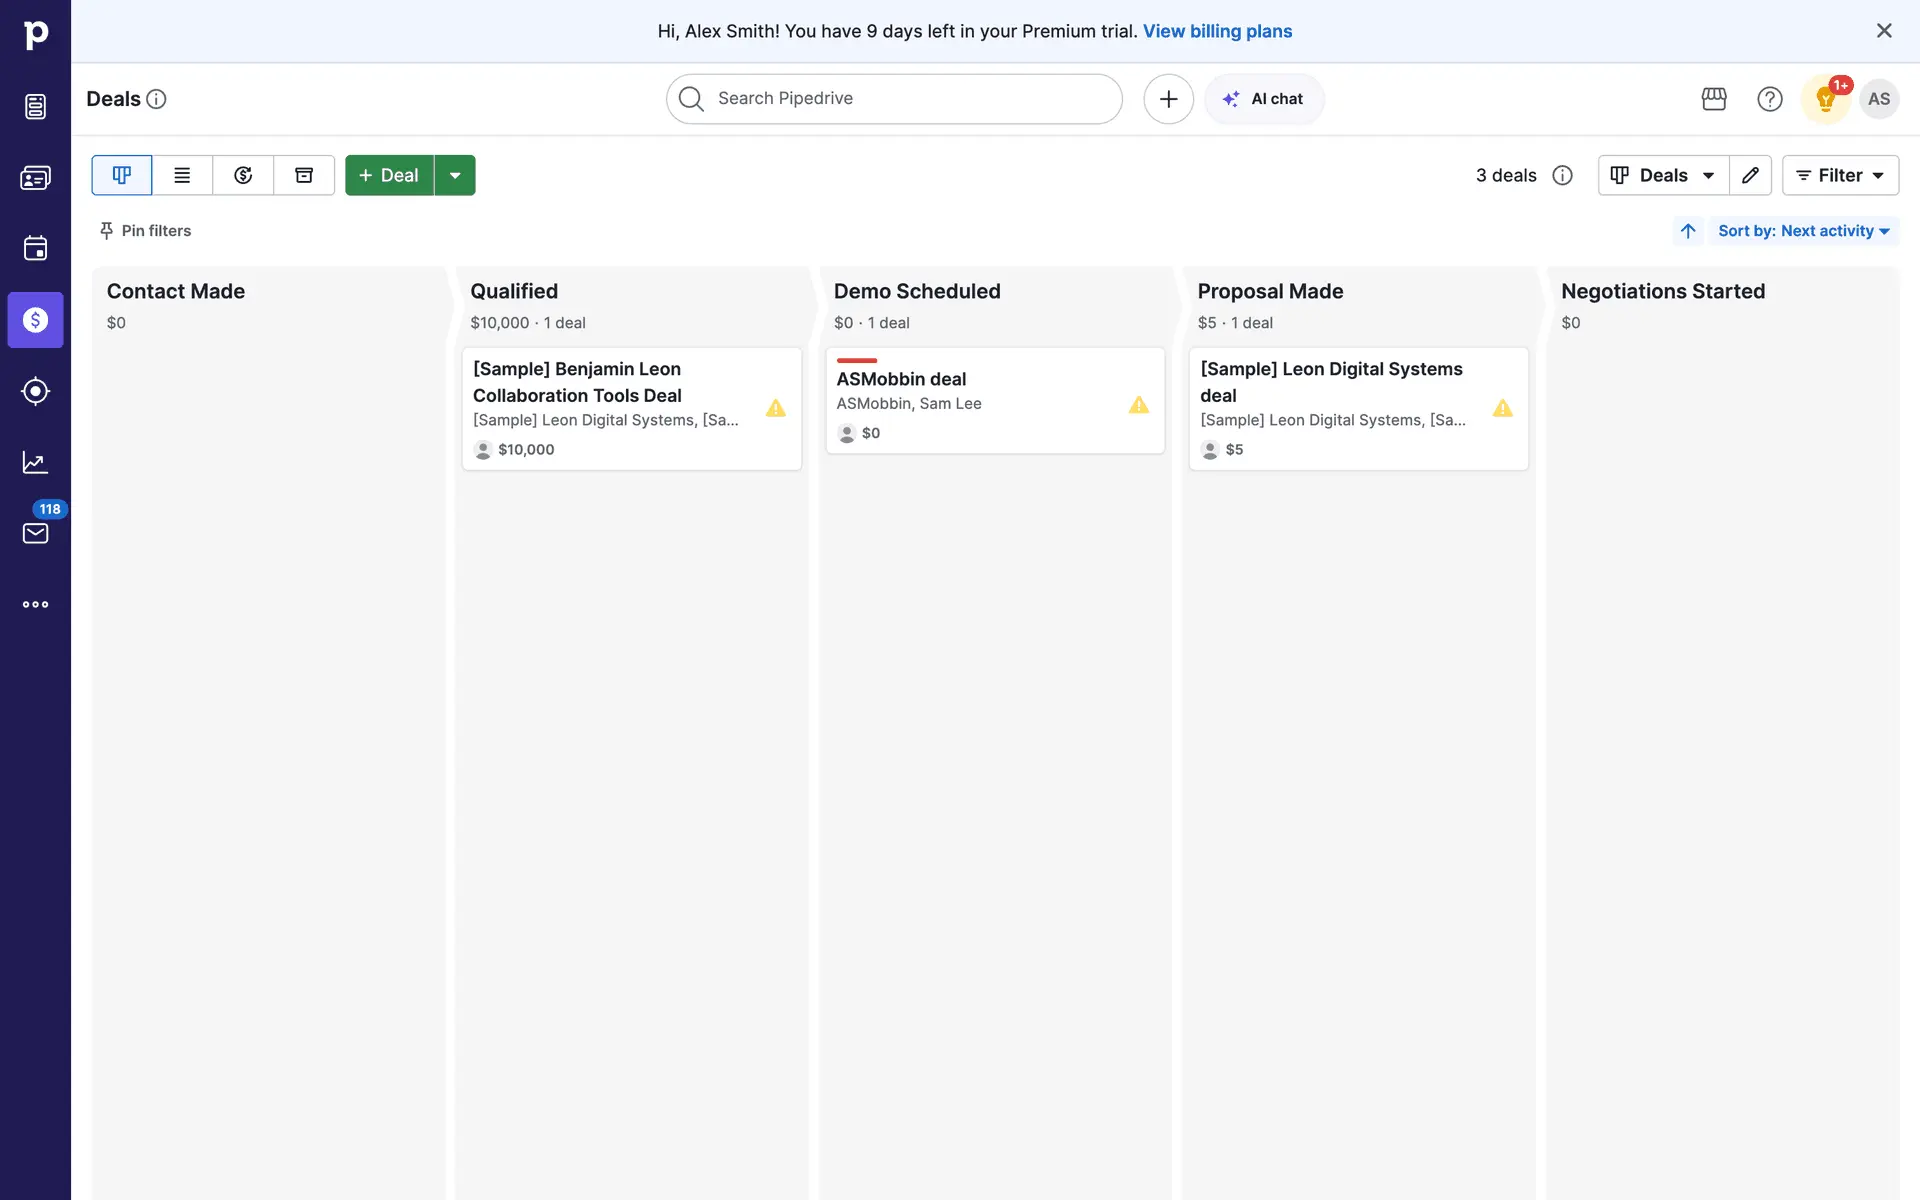1920x1200 pixels.
Task: Click the AI chat button
Action: pyautogui.click(x=1264, y=99)
